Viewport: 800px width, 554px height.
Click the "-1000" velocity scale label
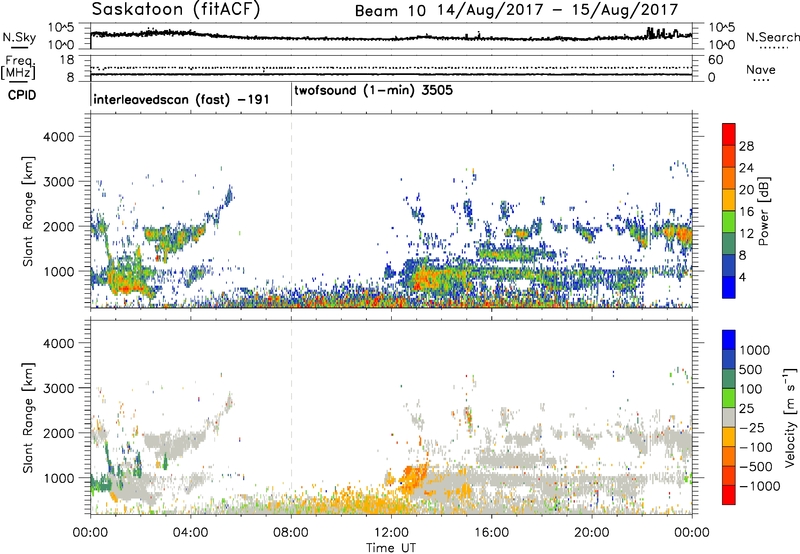pyautogui.click(x=759, y=486)
